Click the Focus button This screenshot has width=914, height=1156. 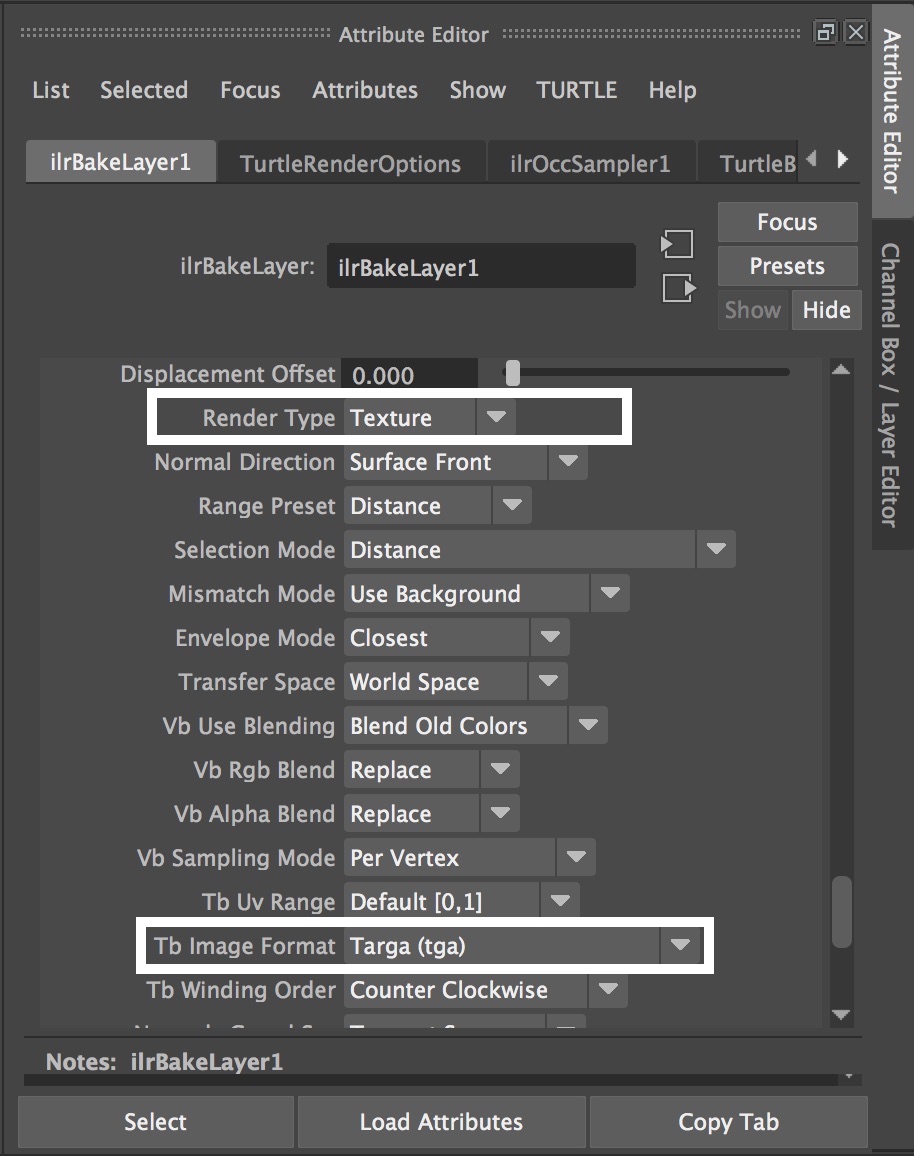(787, 222)
